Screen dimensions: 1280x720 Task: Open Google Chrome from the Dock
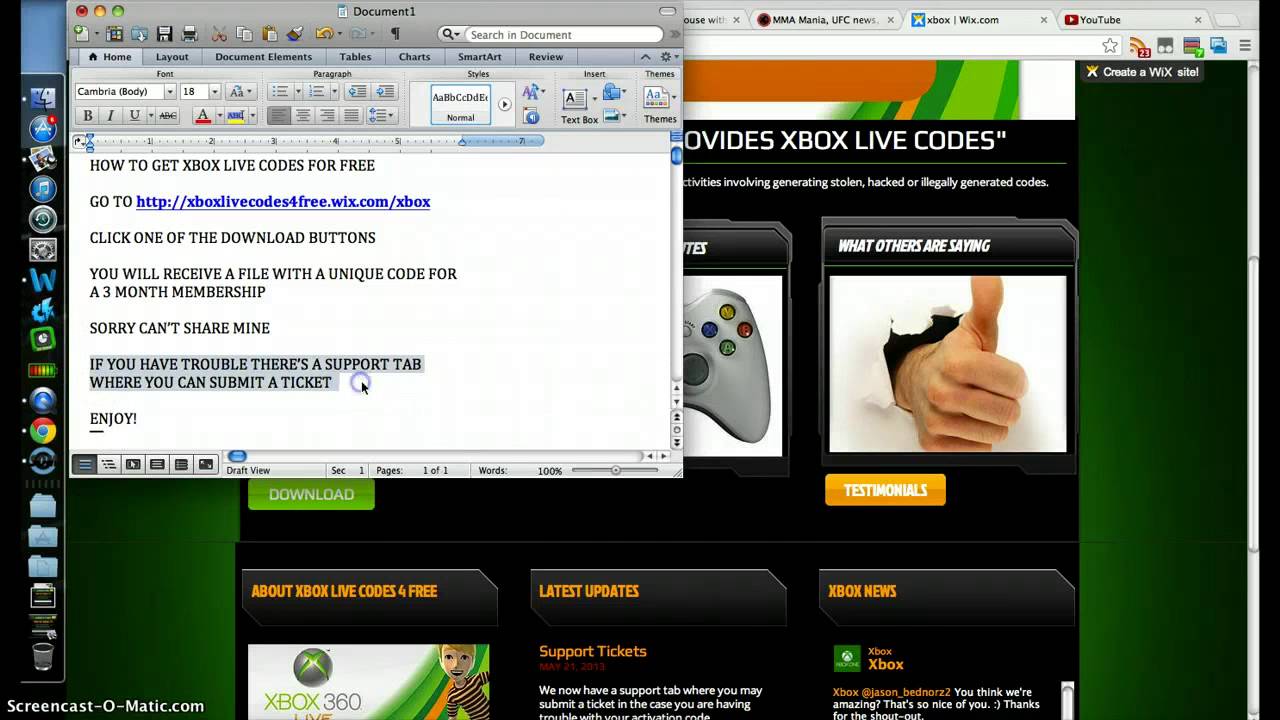point(42,431)
